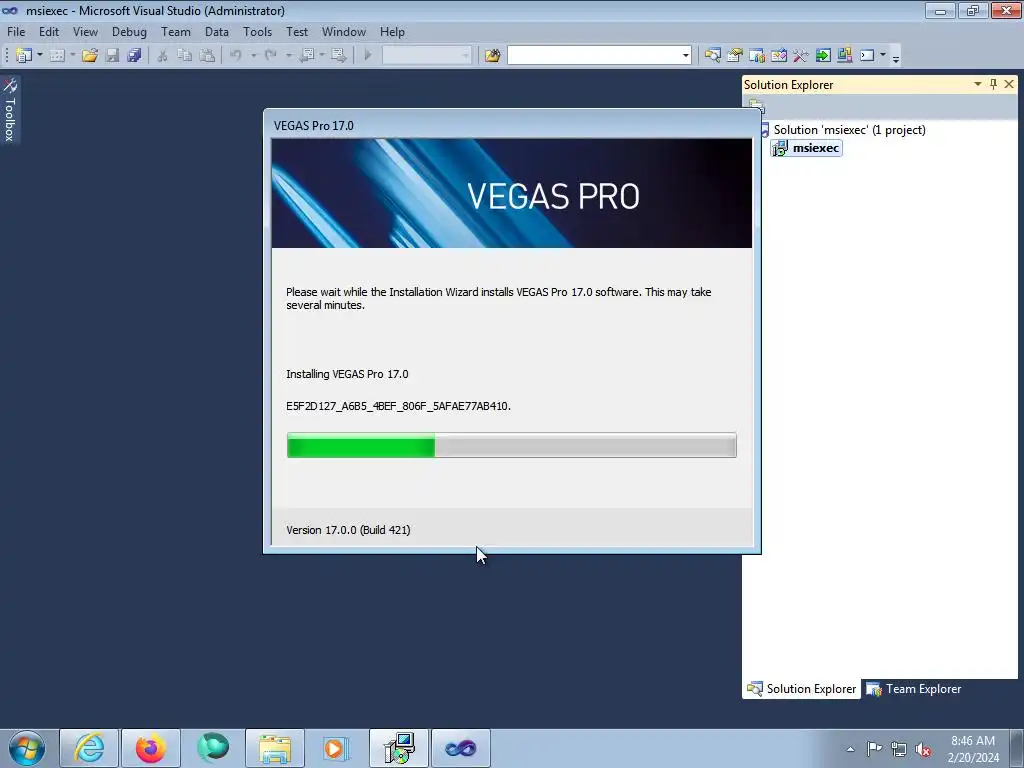Click the Add New Item toolbar icon
The height and width of the screenshot is (768, 1024).
57,56
